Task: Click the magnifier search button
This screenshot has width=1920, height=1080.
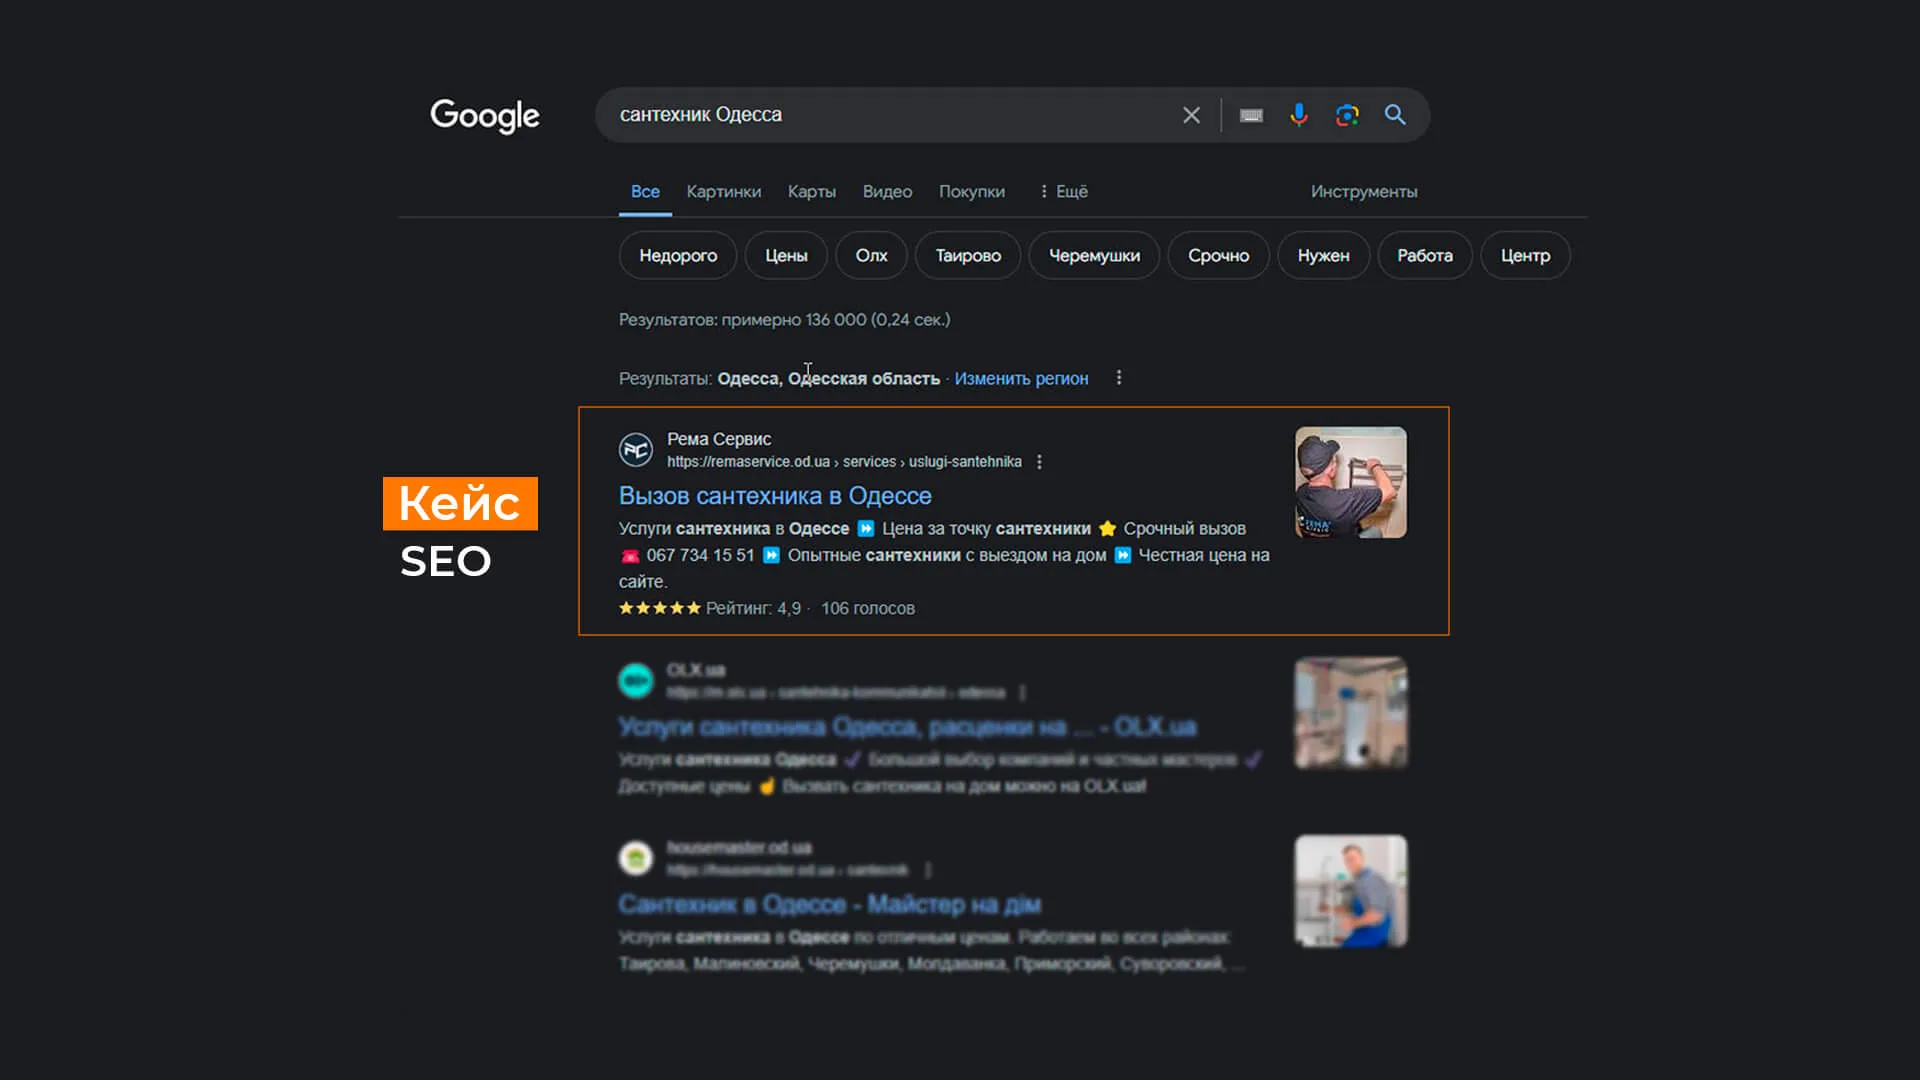Action: (1395, 115)
